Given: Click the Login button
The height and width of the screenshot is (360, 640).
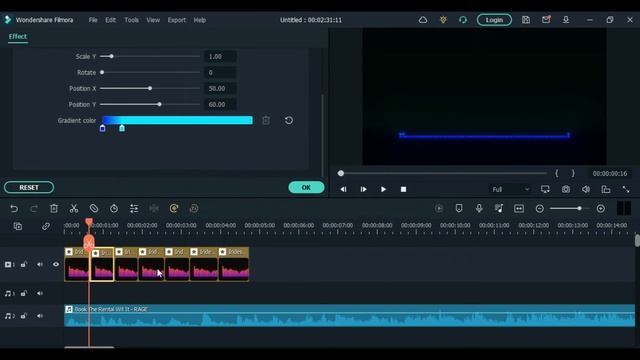Looking at the screenshot, I should [x=494, y=20].
